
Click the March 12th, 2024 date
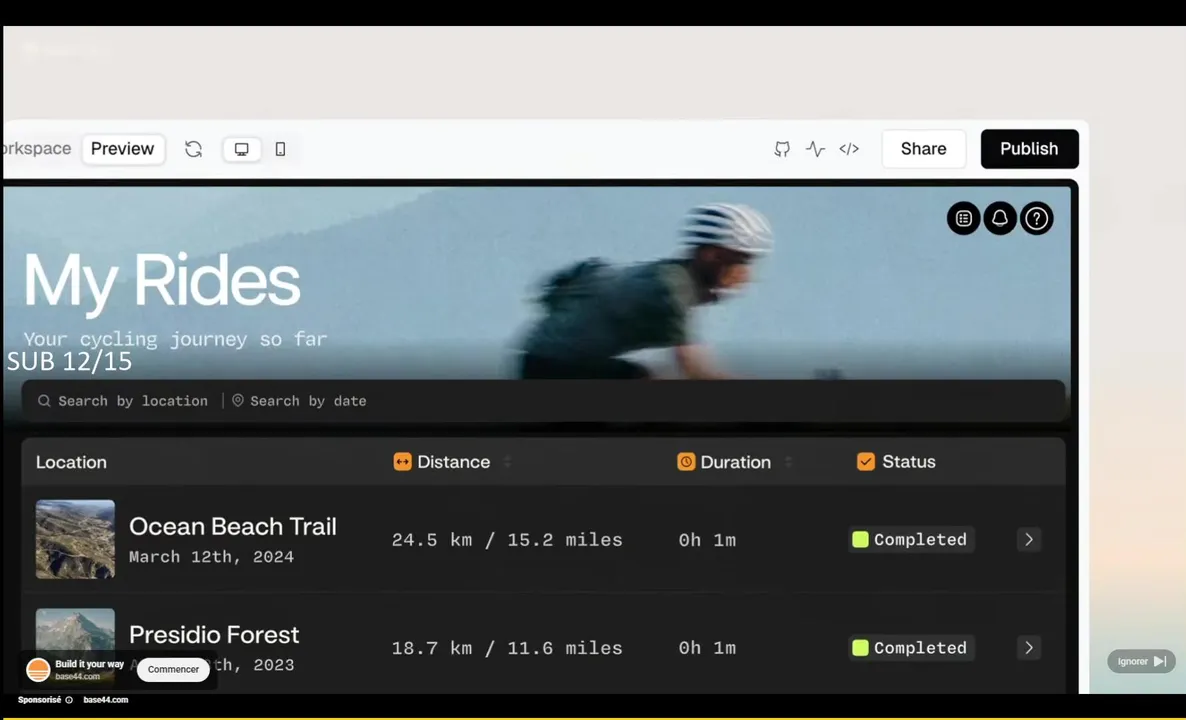click(x=212, y=557)
